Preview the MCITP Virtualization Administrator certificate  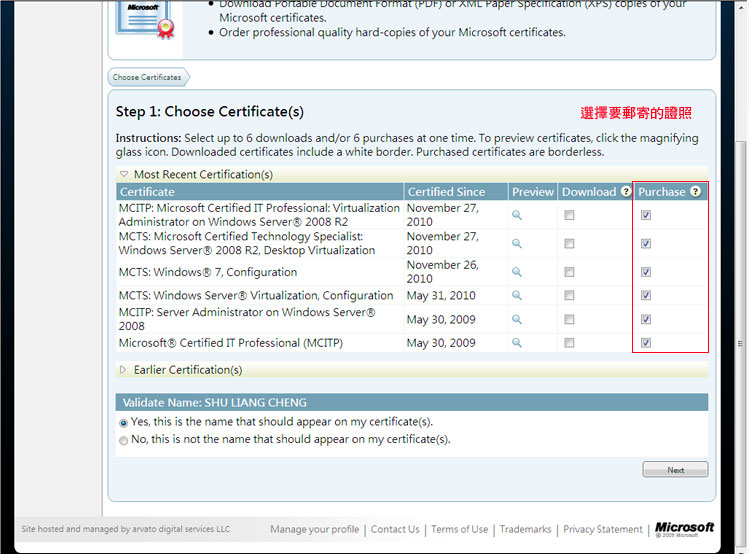517,215
